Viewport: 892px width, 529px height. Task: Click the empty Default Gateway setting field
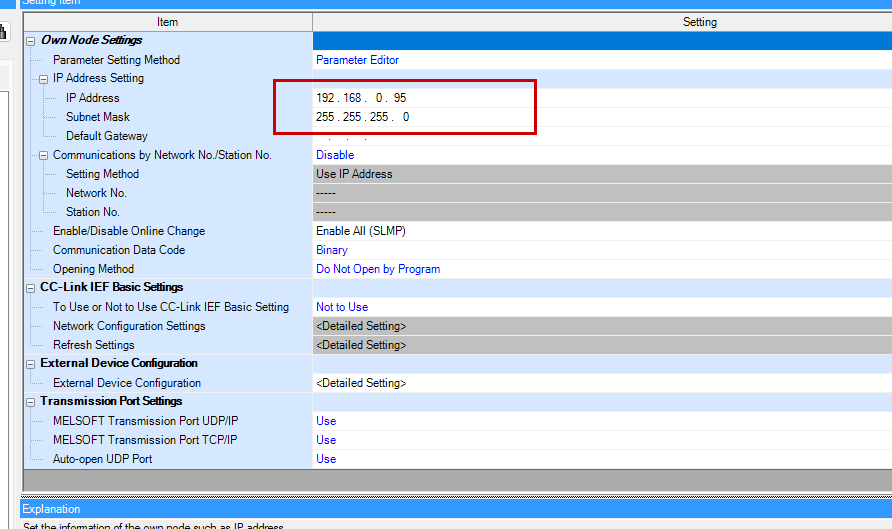pyautogui.click(x=500, y=136)
